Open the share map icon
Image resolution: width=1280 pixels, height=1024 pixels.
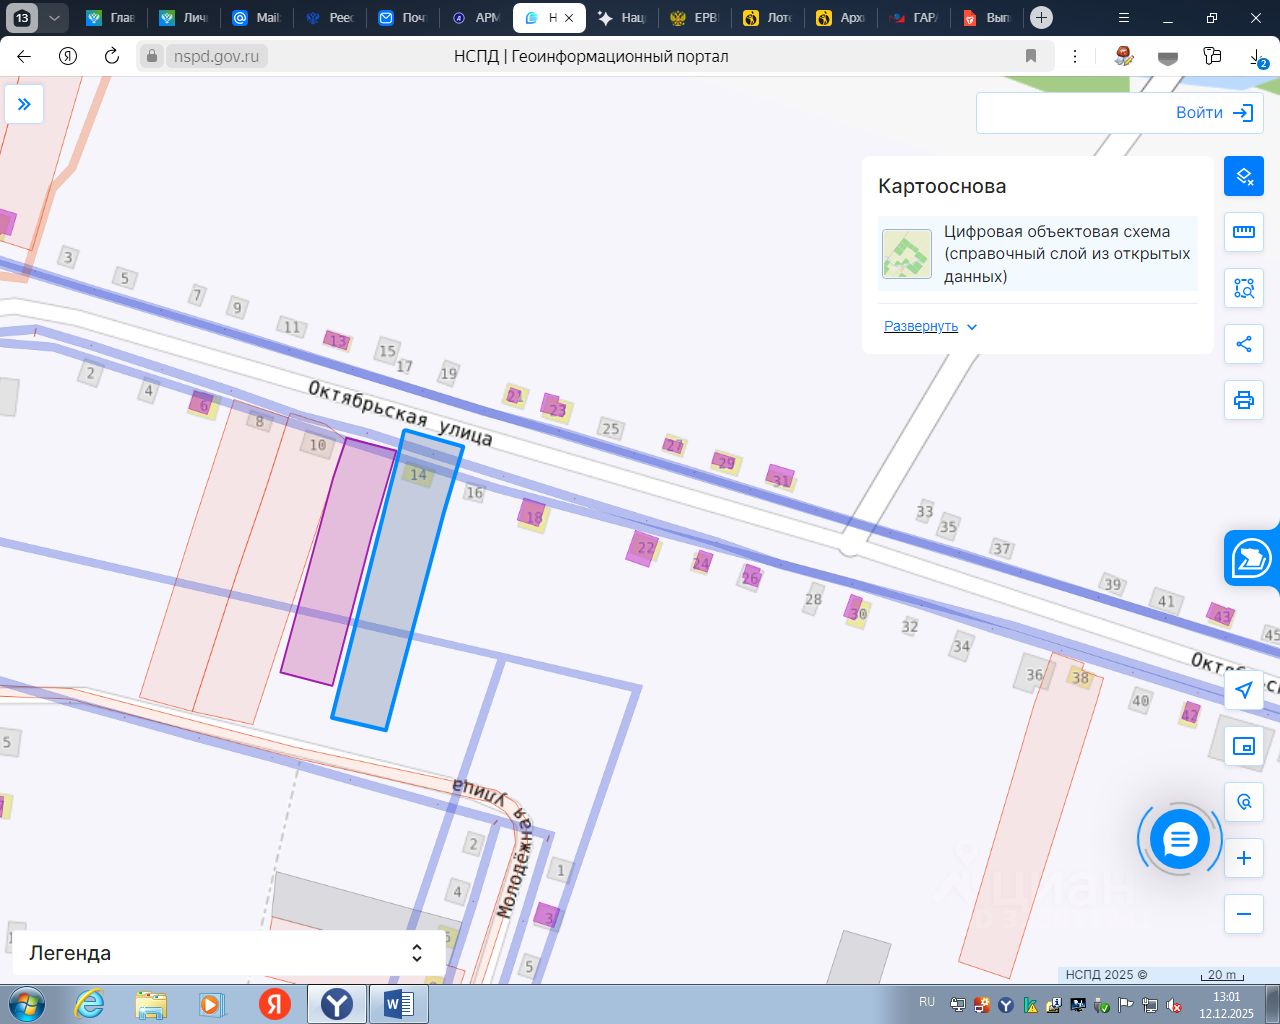pyautogui.click(x=1244, y=344)
